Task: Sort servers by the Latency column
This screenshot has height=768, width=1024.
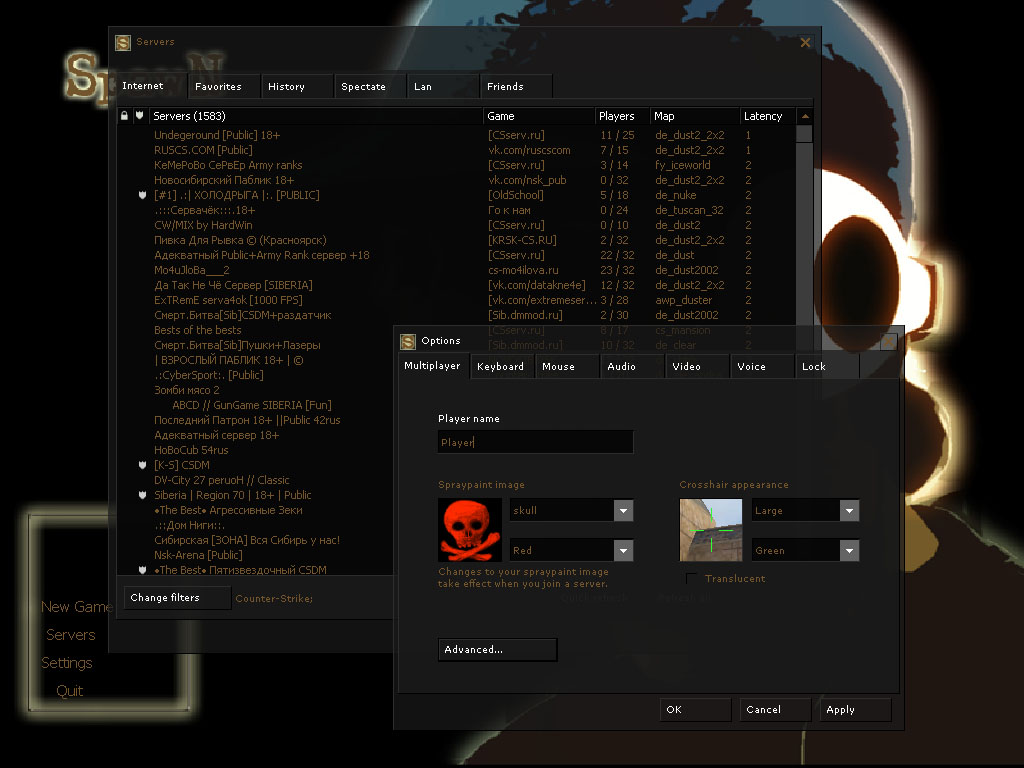Action: 768,116
